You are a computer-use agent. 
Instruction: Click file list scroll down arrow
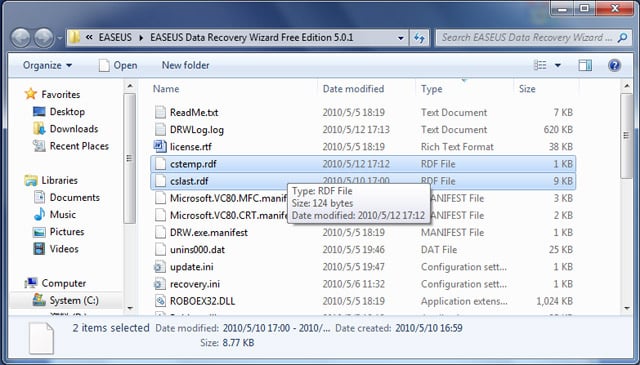point(627,308)
